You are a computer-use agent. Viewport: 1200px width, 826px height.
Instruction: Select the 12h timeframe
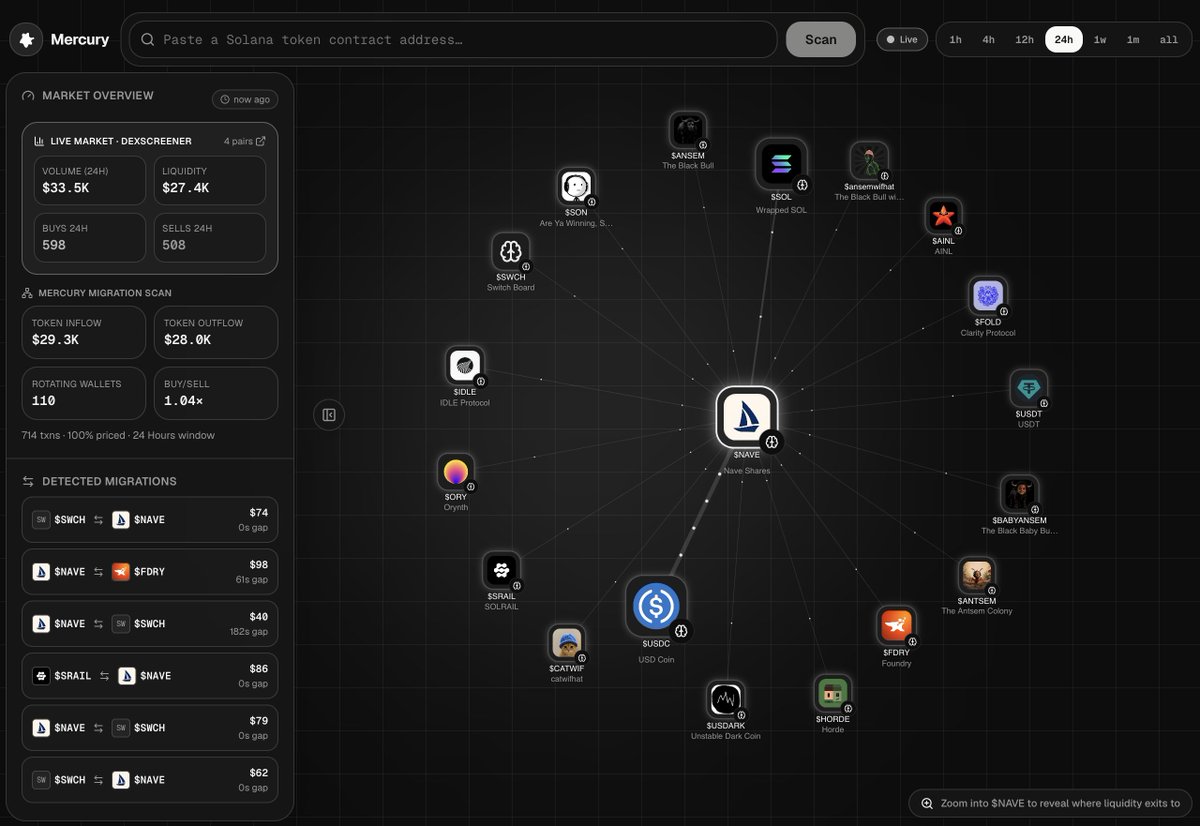pyautogui.click(x=1024, y=40)
